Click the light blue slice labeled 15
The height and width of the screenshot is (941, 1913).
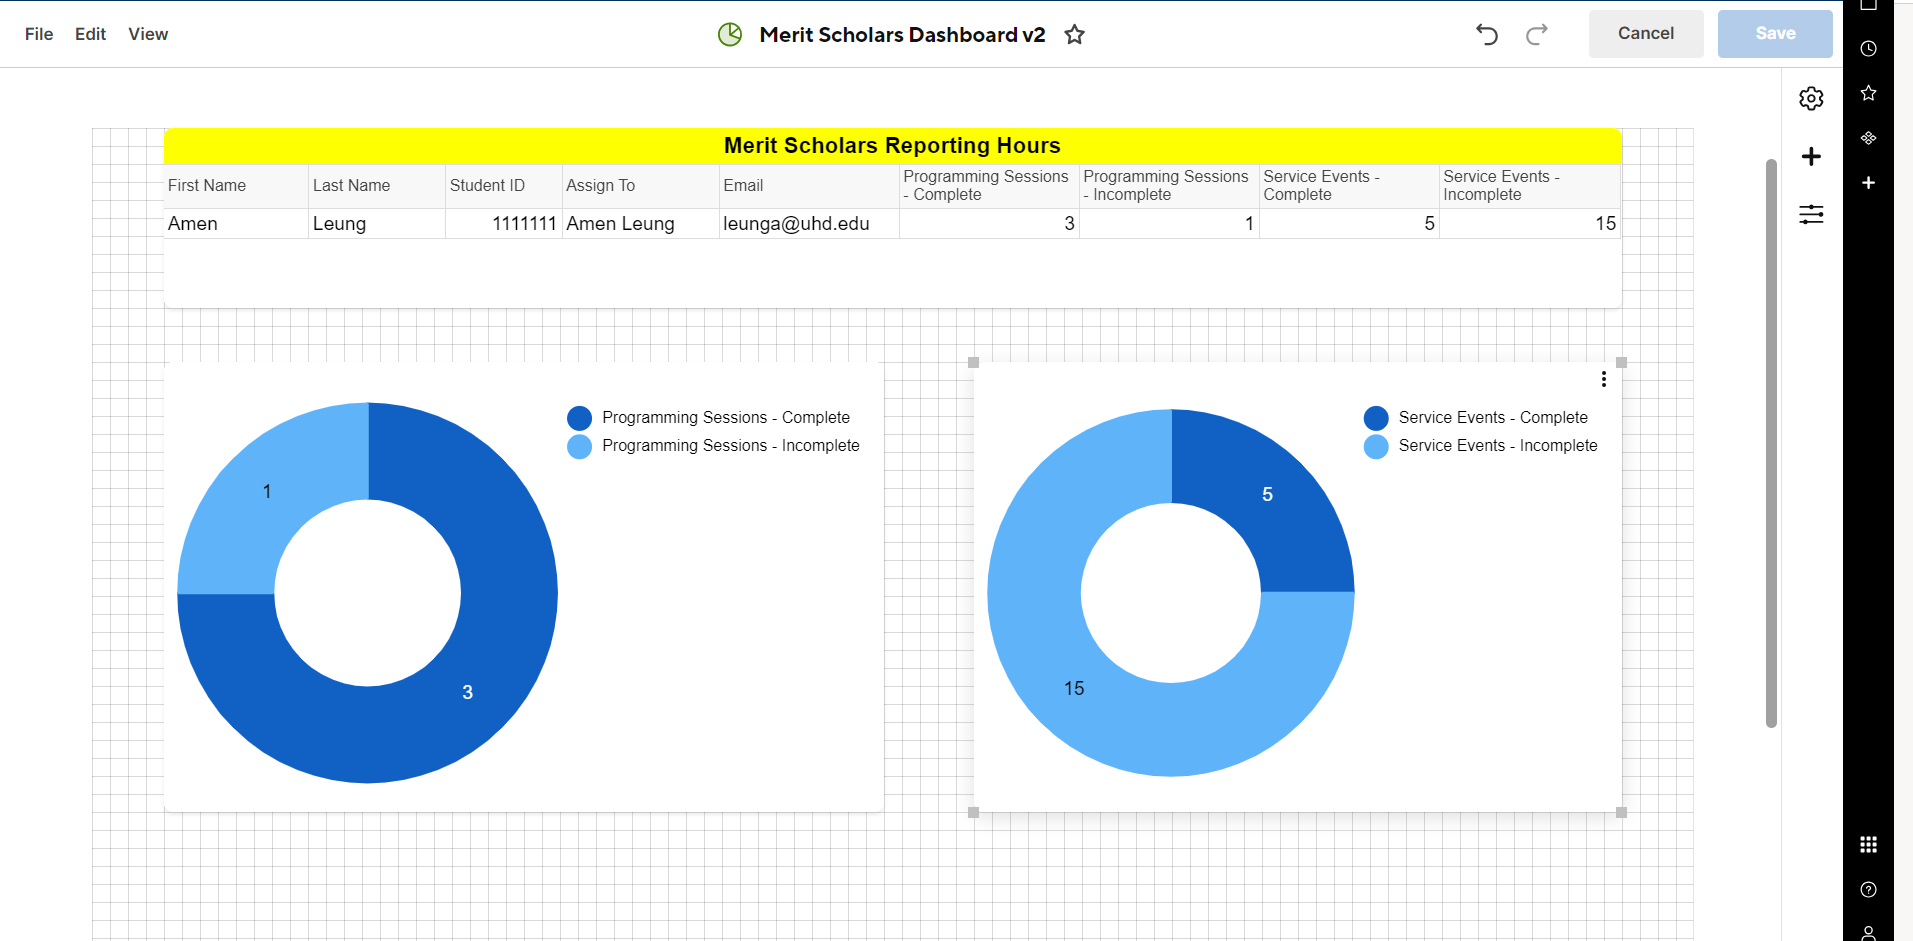[x=1074, y=689]
